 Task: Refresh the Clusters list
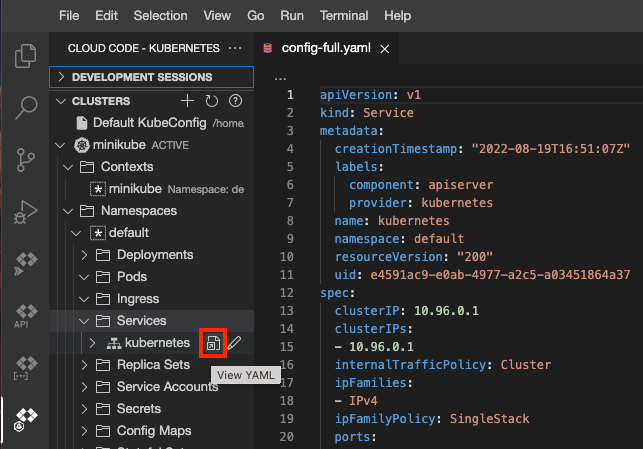coord(211,101)
